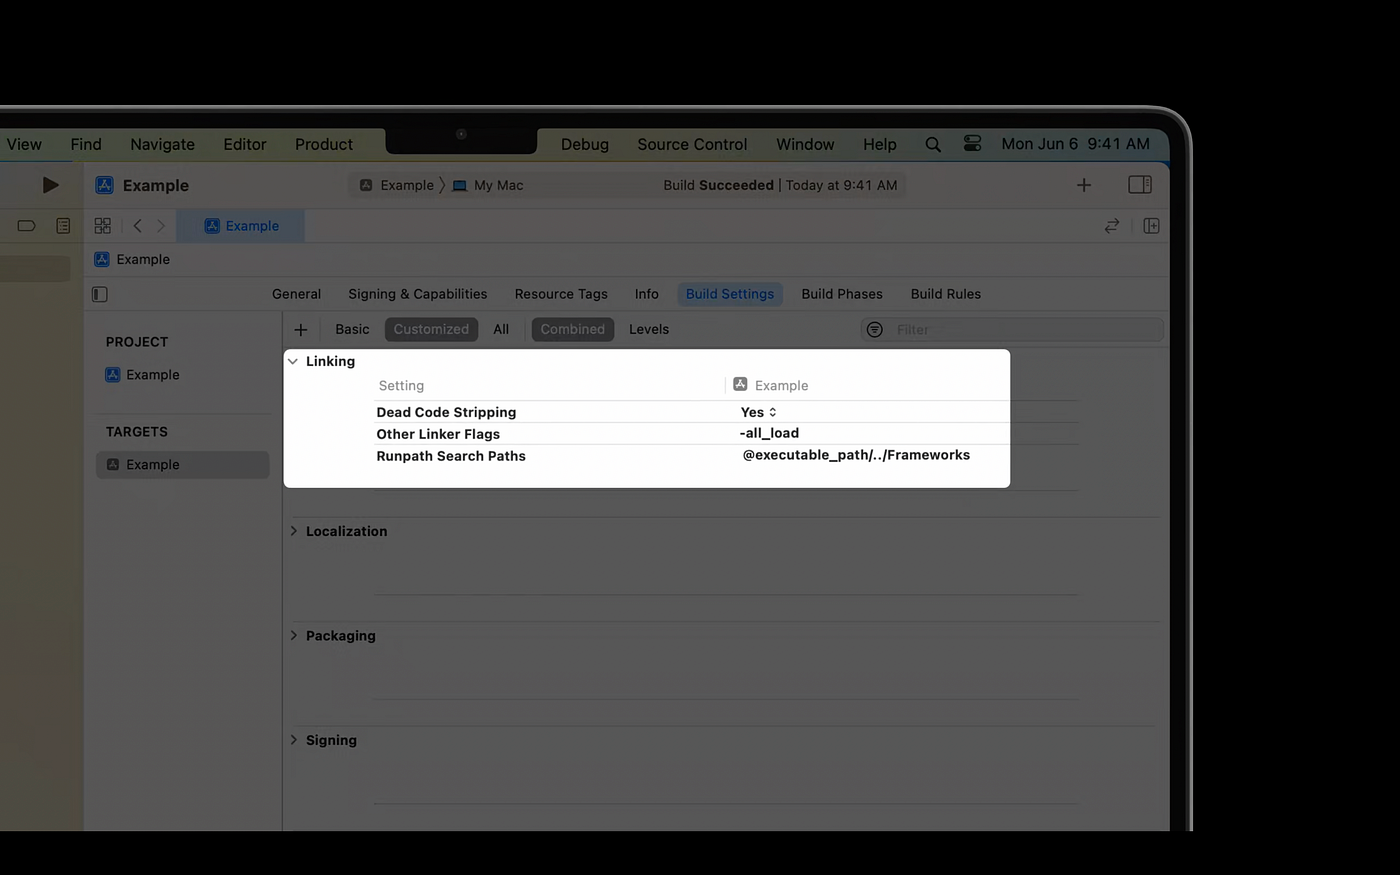Screen dimensions: 1400x875
Task: Open the related items grid icon
Action: tap(102, 226)
